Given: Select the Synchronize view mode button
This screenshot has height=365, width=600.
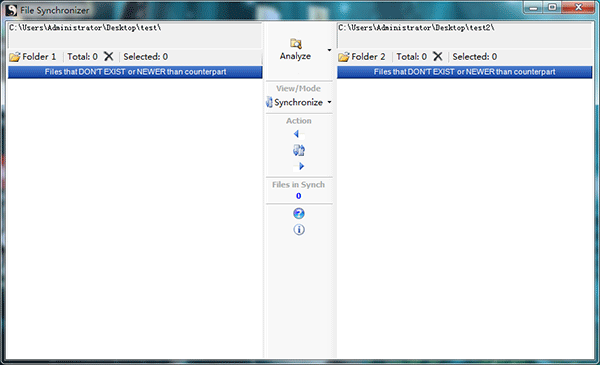Looking at the screenshot, I should [x=295, y=102].
